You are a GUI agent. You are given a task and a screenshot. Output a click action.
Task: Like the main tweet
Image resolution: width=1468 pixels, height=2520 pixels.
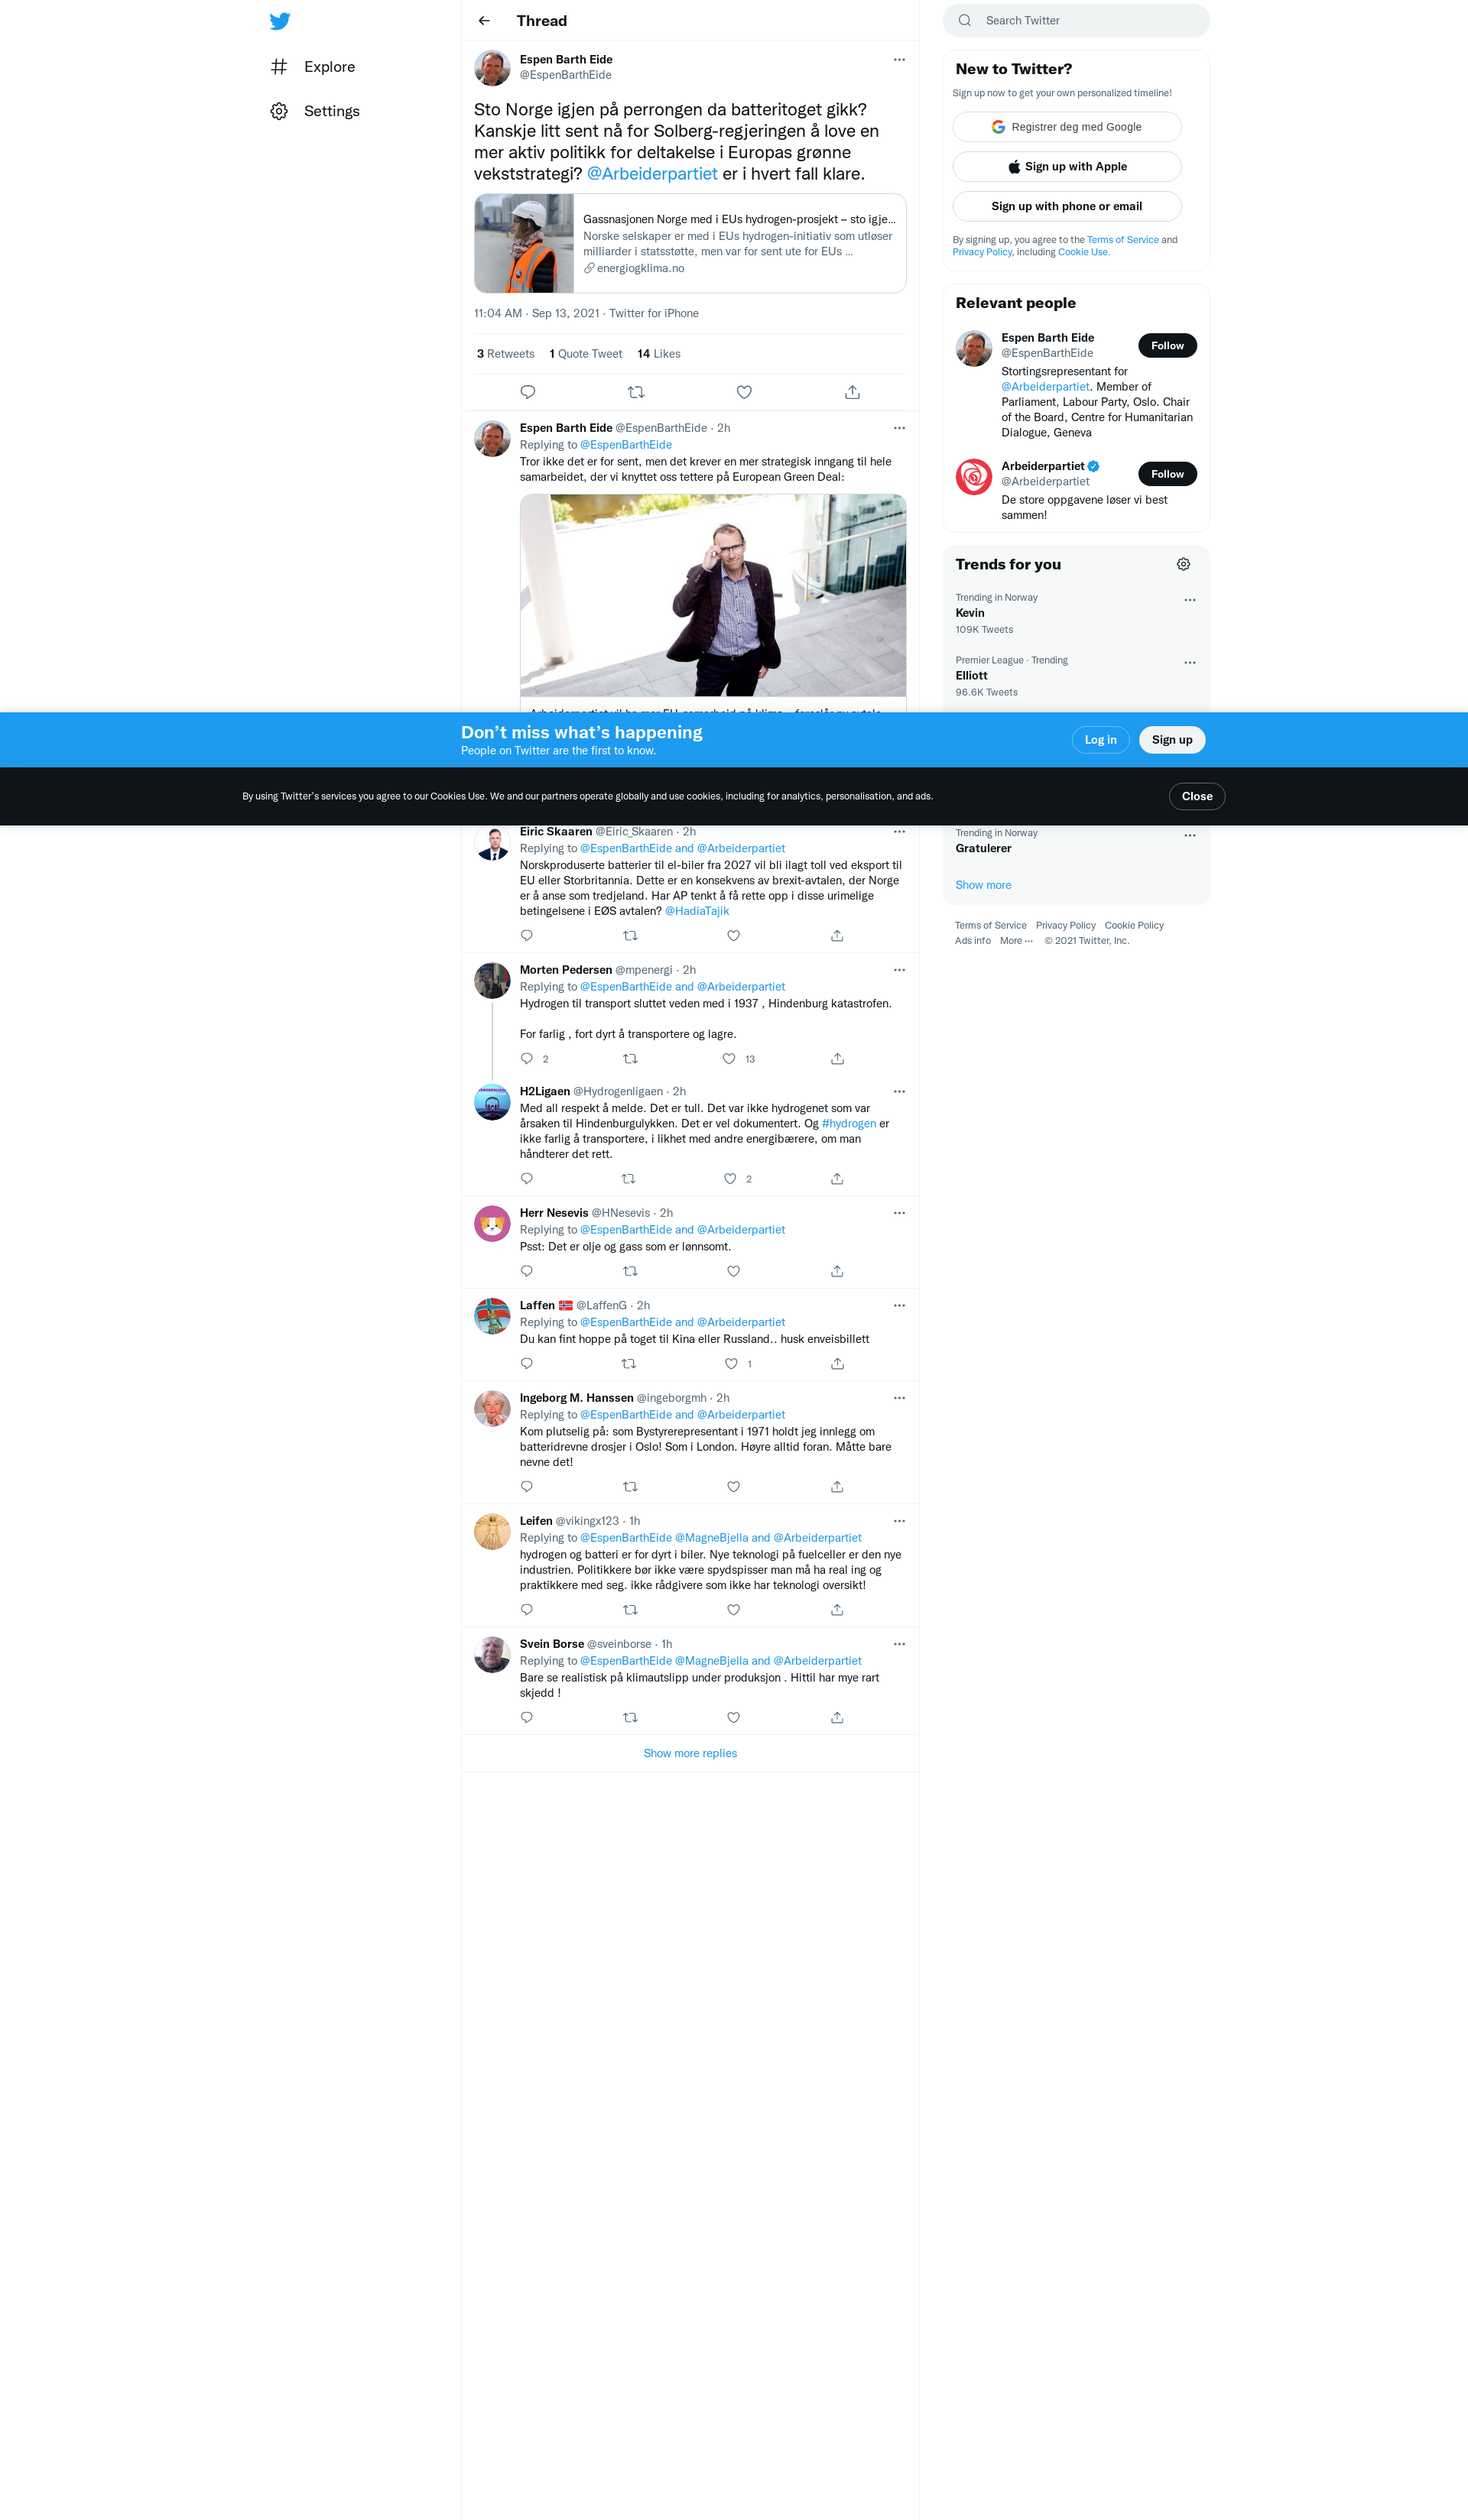click(x=744, y=392)
